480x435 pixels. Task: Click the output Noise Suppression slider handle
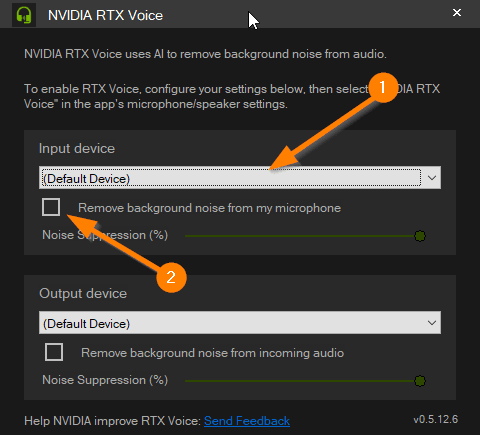tap(420, 381)
